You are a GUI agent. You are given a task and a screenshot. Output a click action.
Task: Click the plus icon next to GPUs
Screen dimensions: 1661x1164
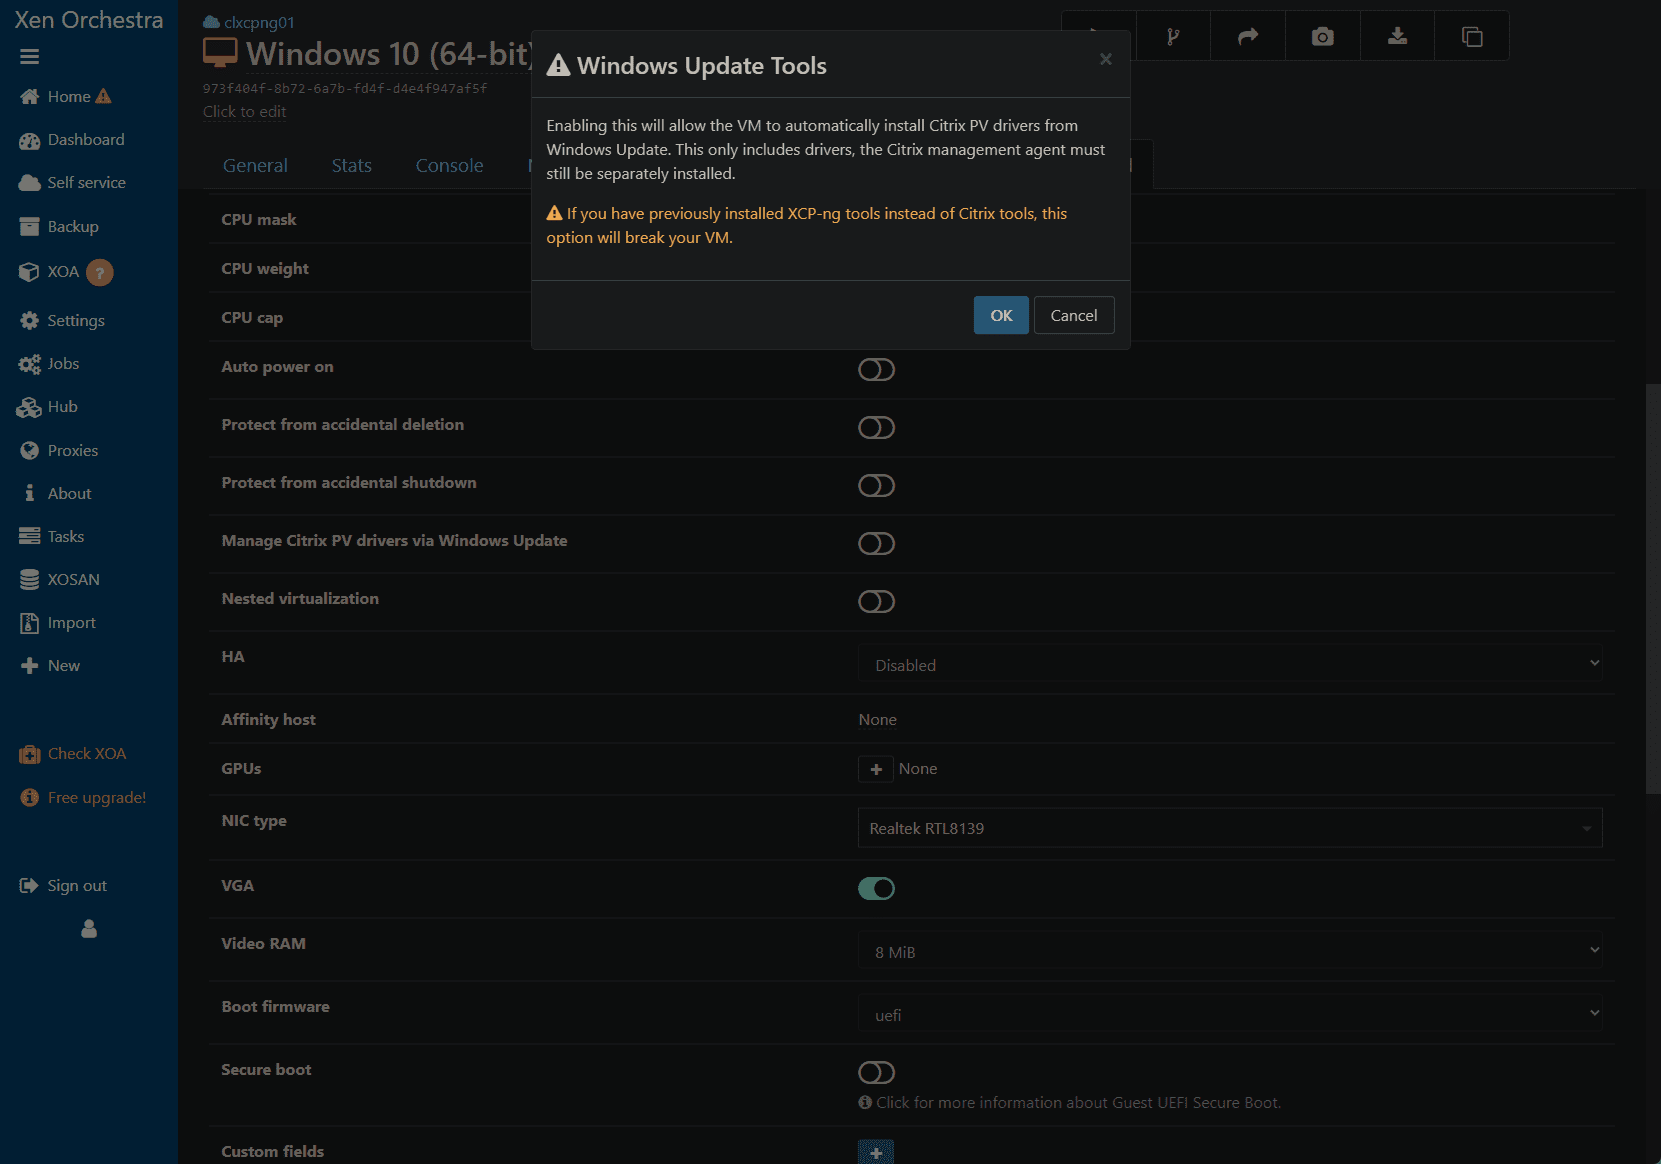point(876,769)
